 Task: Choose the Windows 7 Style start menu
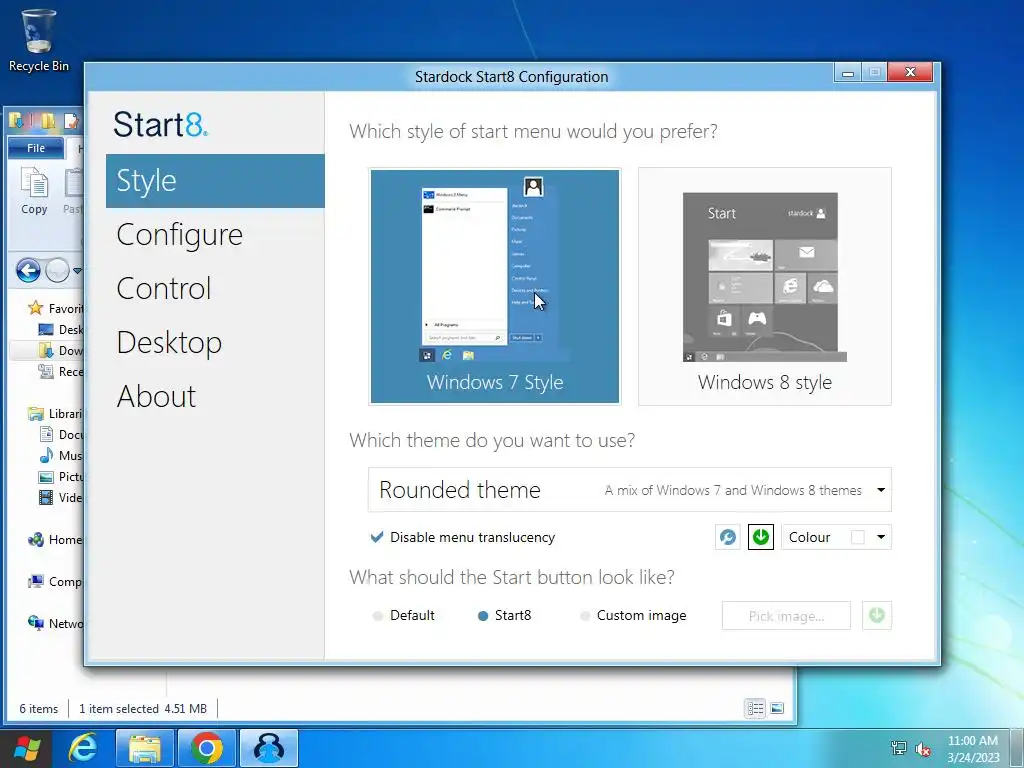coord(495,287)
